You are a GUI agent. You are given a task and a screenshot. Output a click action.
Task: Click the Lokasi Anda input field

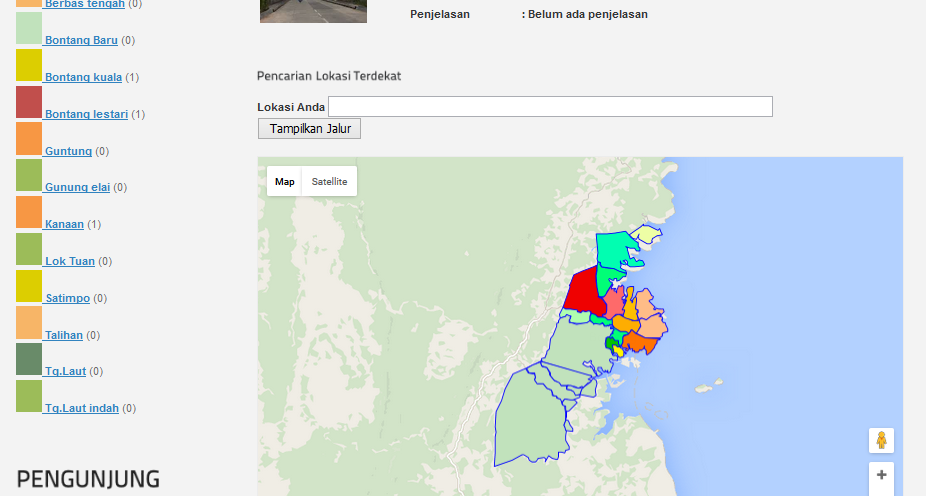pyautogui.click(x=550, y=106)
